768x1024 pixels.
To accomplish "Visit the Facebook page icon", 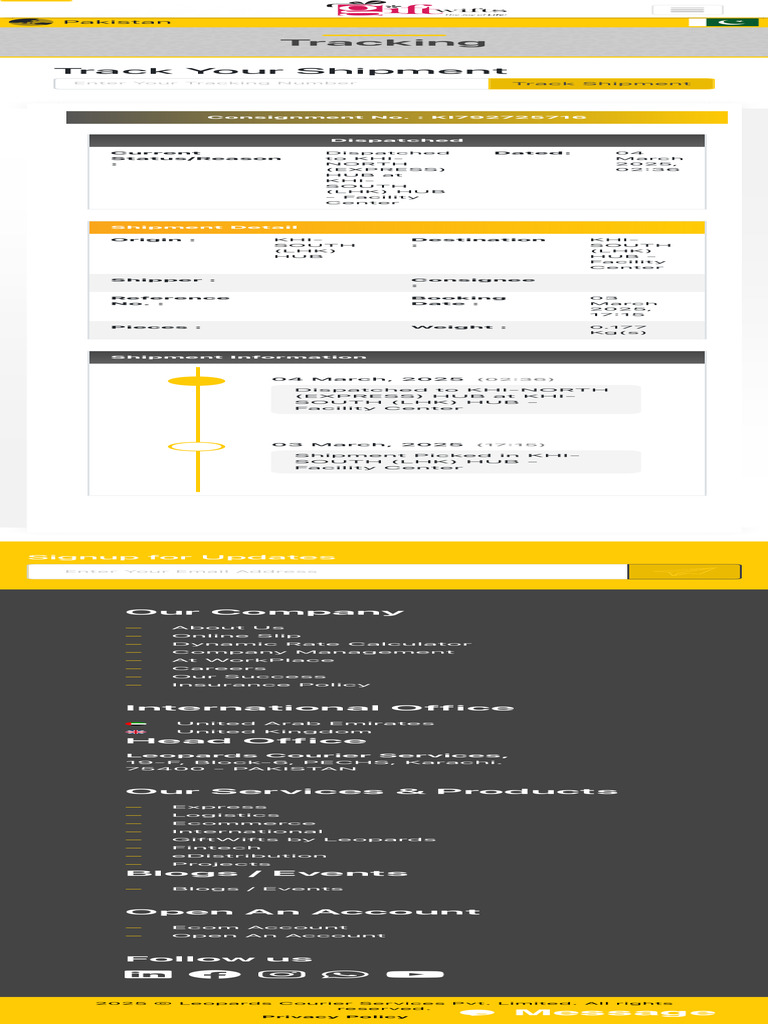I will click(x=214, y=974).
